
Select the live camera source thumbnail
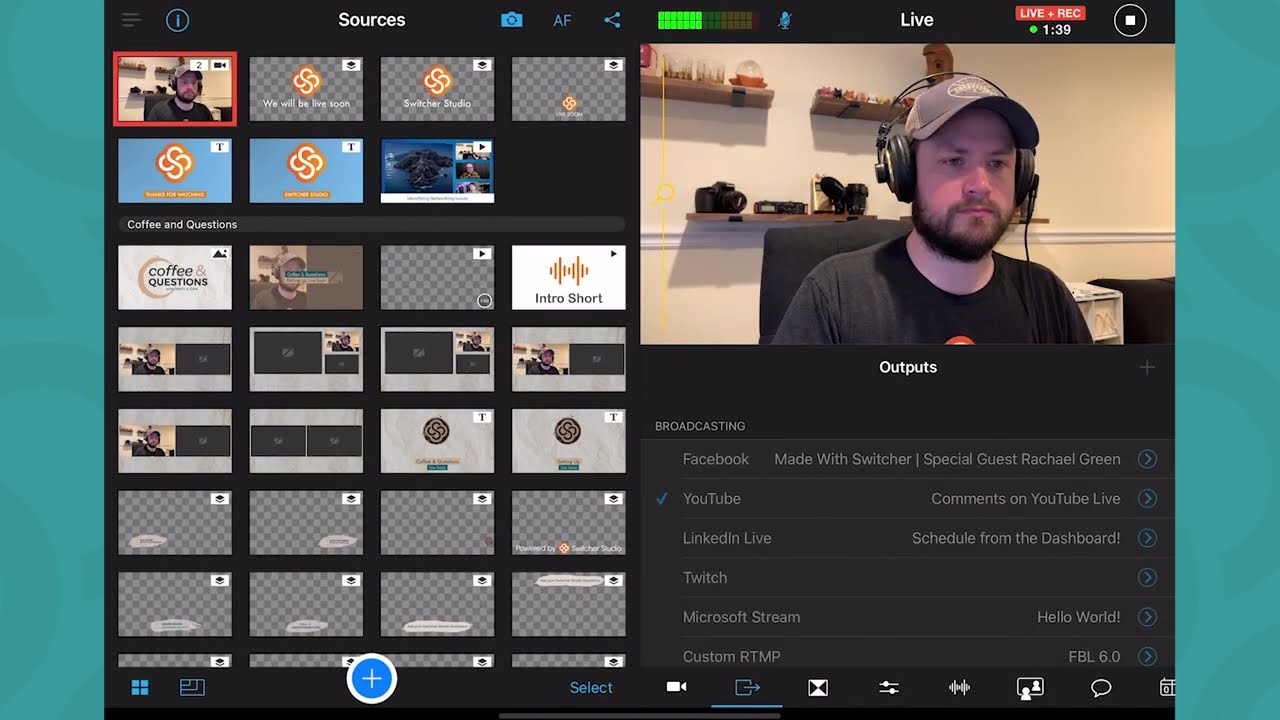click(x=175, y=89)
